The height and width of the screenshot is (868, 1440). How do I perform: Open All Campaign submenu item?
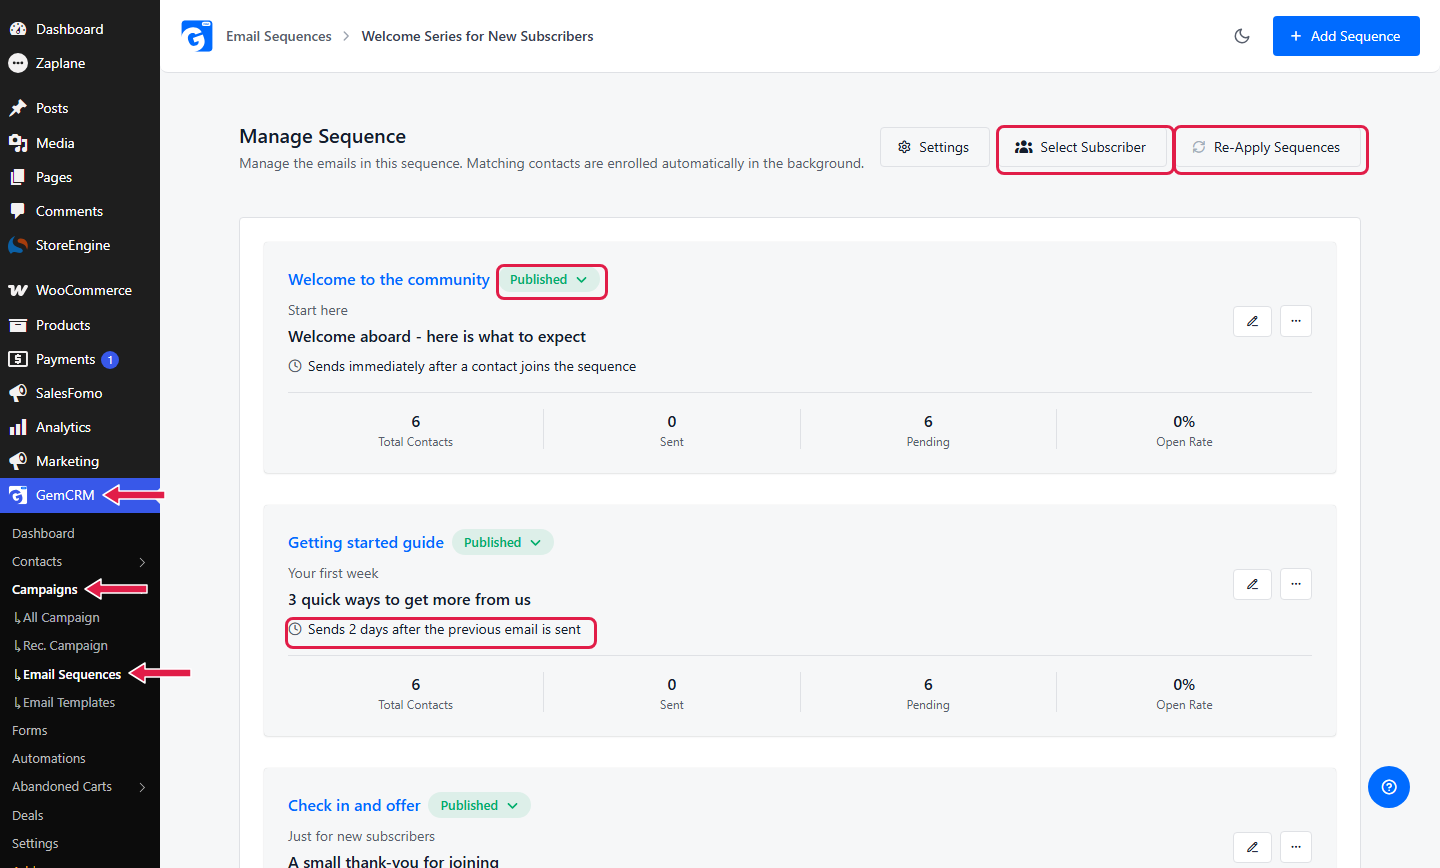coord(61,618)
